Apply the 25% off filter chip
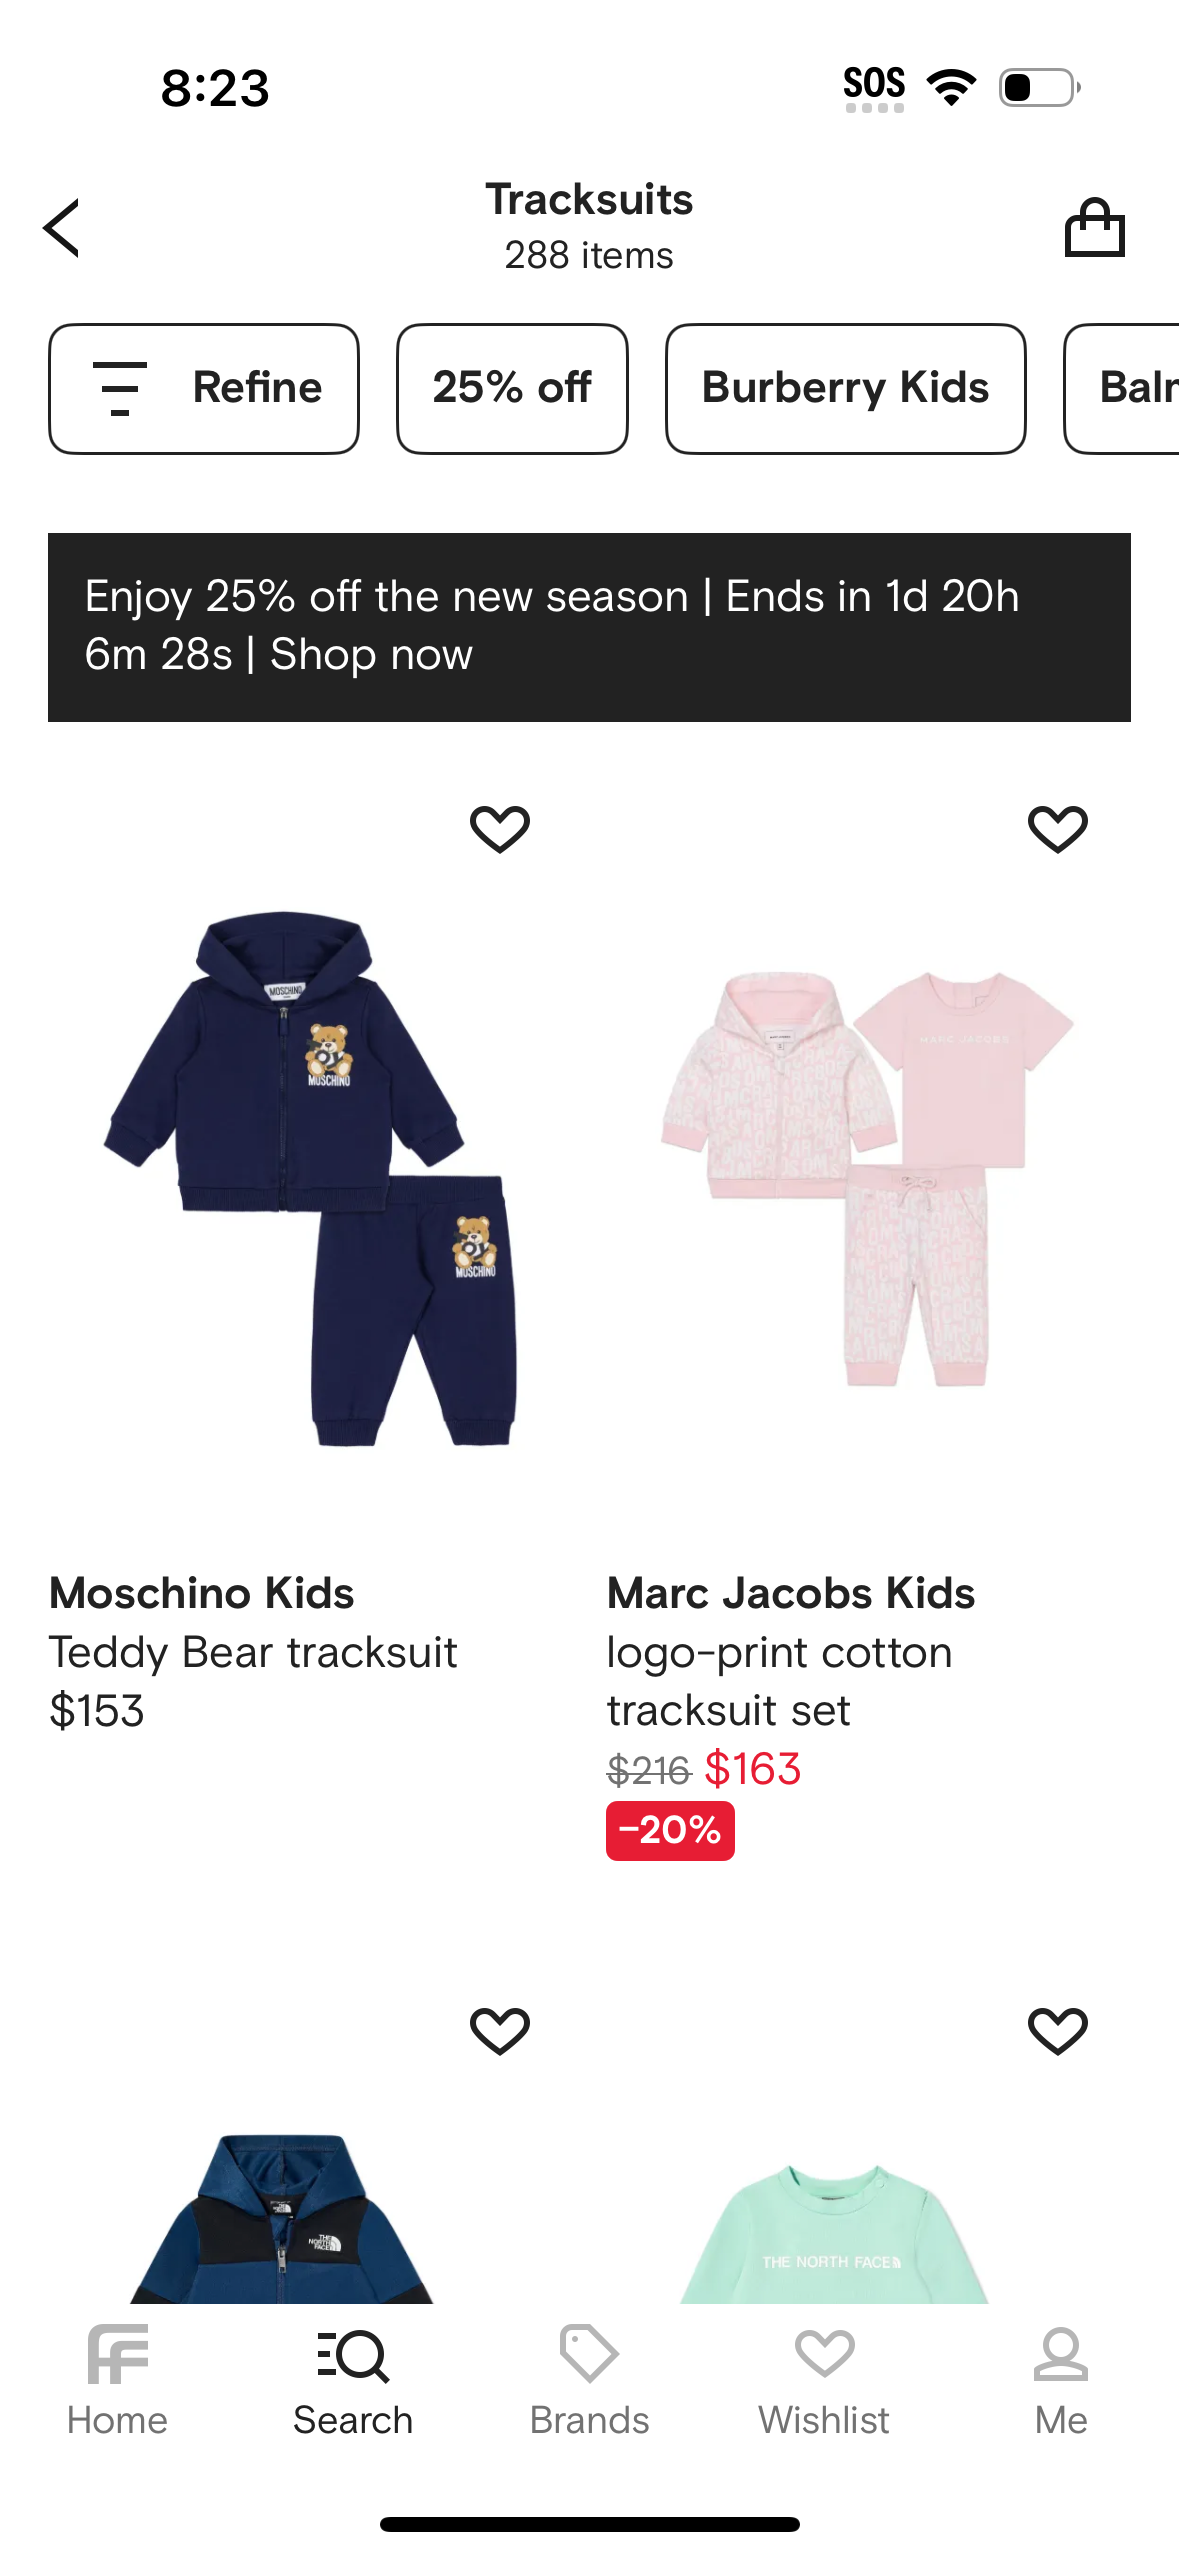Viewport: 1179px width, 2556px height. (512, 388)
